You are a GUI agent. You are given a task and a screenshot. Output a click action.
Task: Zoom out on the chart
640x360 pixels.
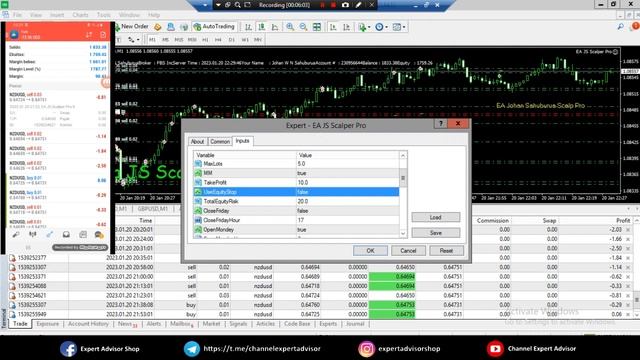(x=303, y=27)
